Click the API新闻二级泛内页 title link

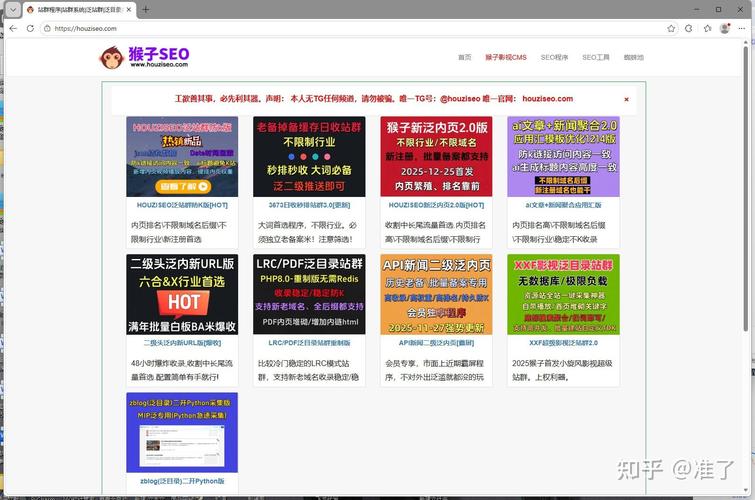coord(436,343)
